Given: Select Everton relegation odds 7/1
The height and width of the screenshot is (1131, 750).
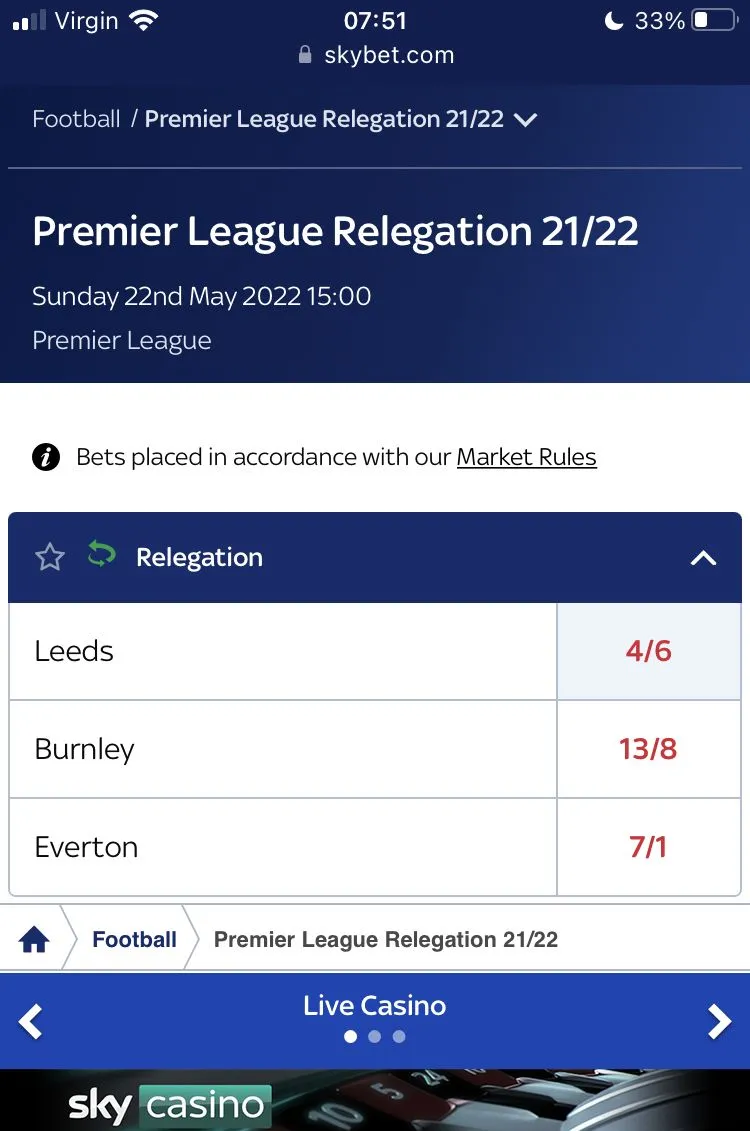Looking at the screenshot, I should click(x=648, y=847).
